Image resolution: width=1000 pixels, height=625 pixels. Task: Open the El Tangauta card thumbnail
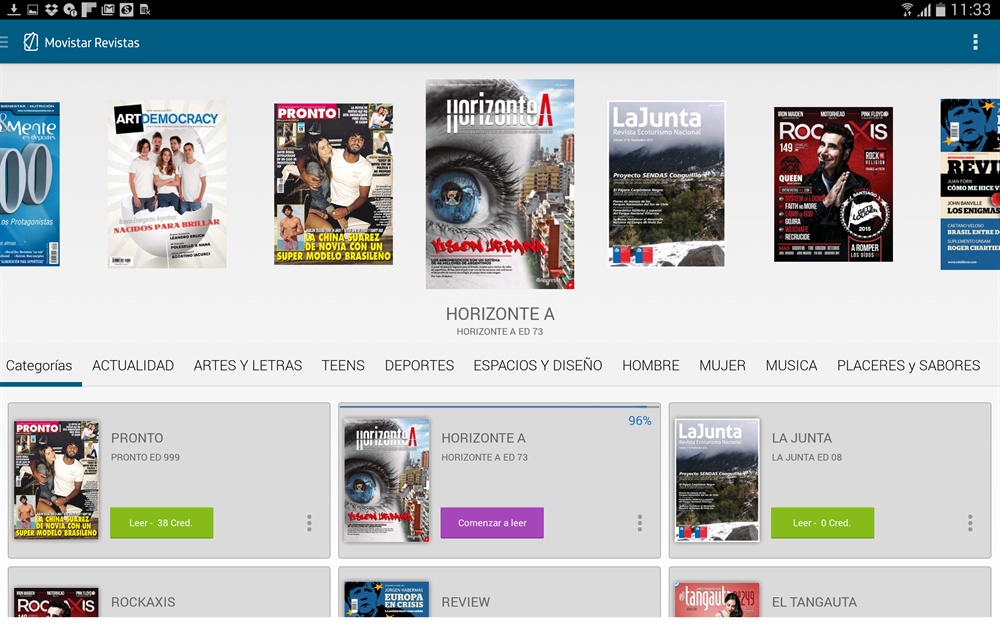(717, 599)
